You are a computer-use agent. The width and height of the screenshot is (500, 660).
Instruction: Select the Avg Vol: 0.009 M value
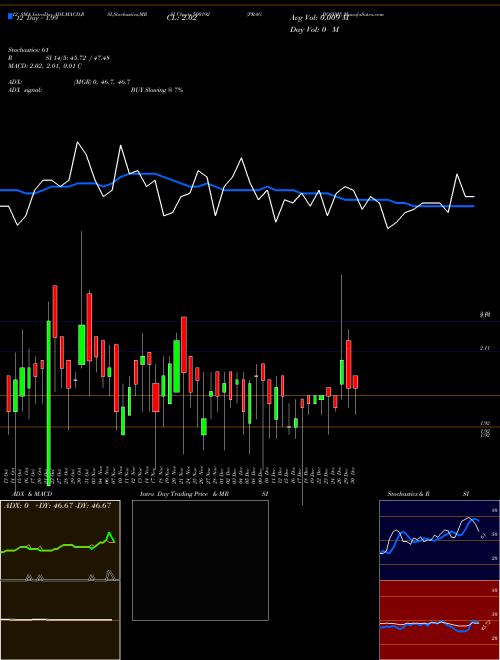pyautogui.click(x=319, y=18)
